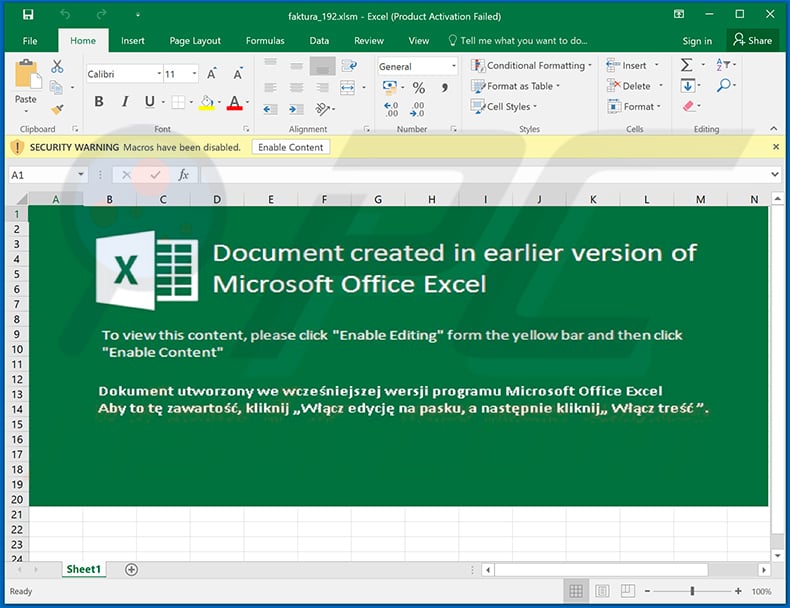Click the Insert Function fx icon

[183, 174]
